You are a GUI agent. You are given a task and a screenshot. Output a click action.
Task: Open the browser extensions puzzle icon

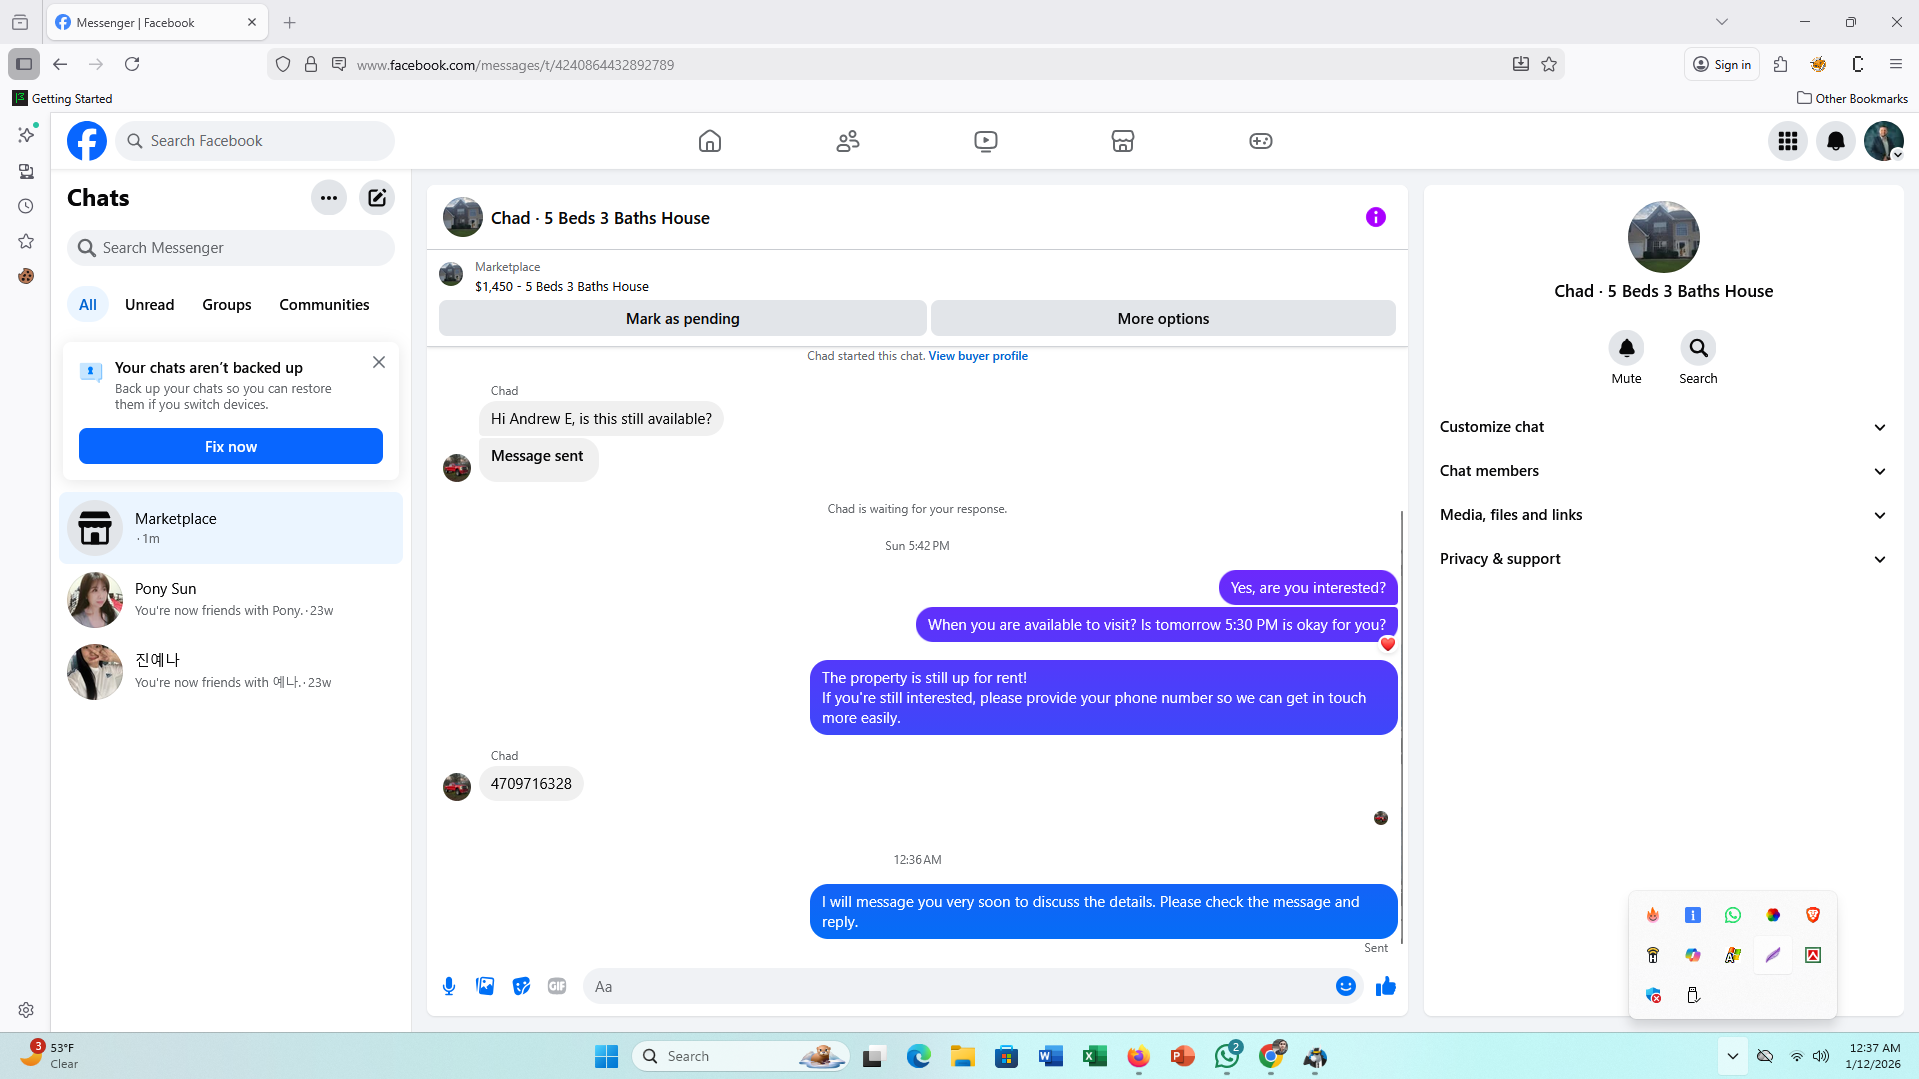[x=1780, y=64]
